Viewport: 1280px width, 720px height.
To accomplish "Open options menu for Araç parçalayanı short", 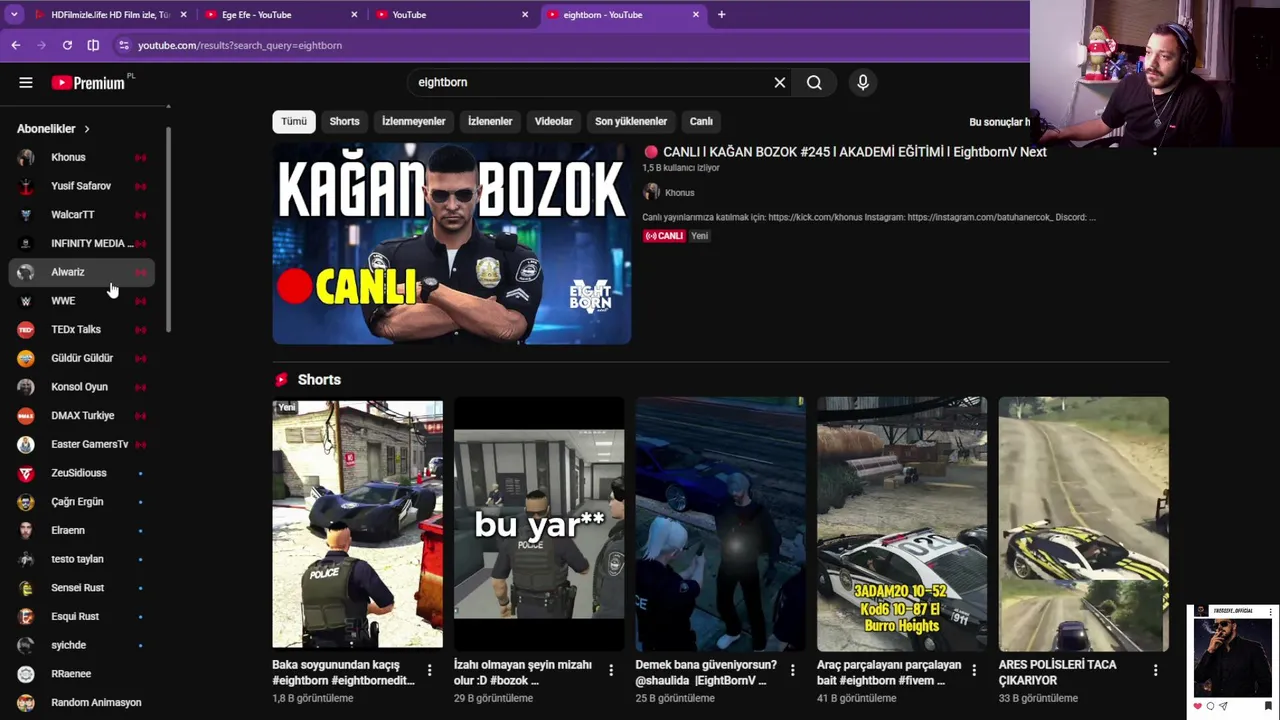I will click(x=974, y=670).
